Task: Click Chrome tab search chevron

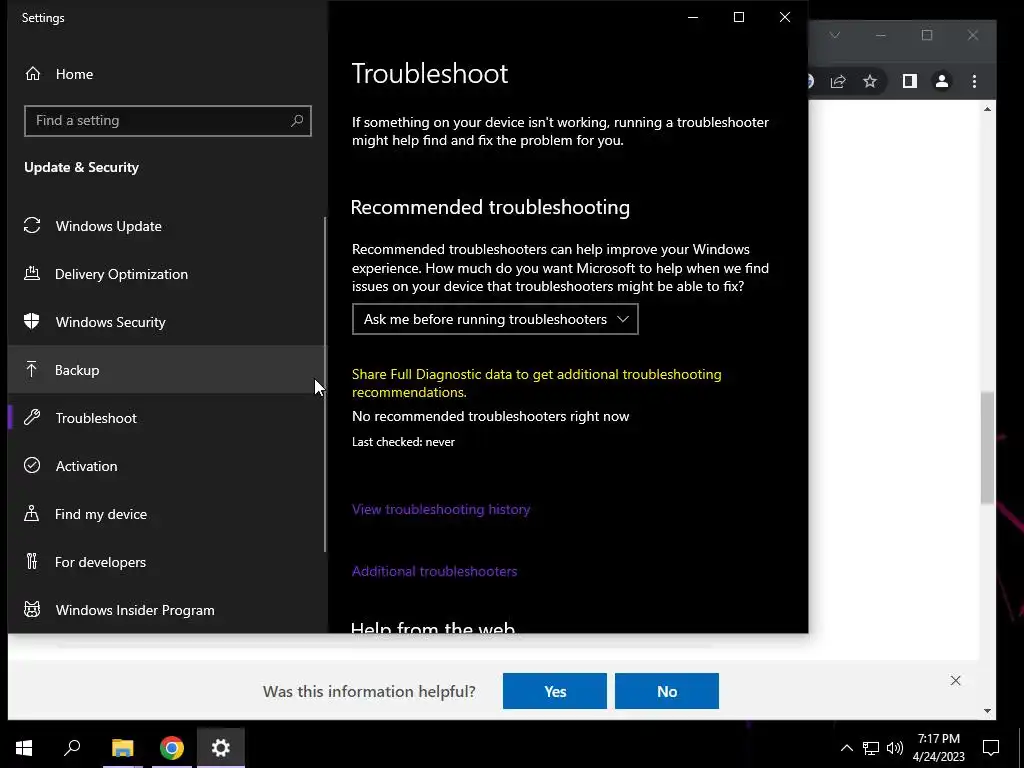Action: (835, 35)
